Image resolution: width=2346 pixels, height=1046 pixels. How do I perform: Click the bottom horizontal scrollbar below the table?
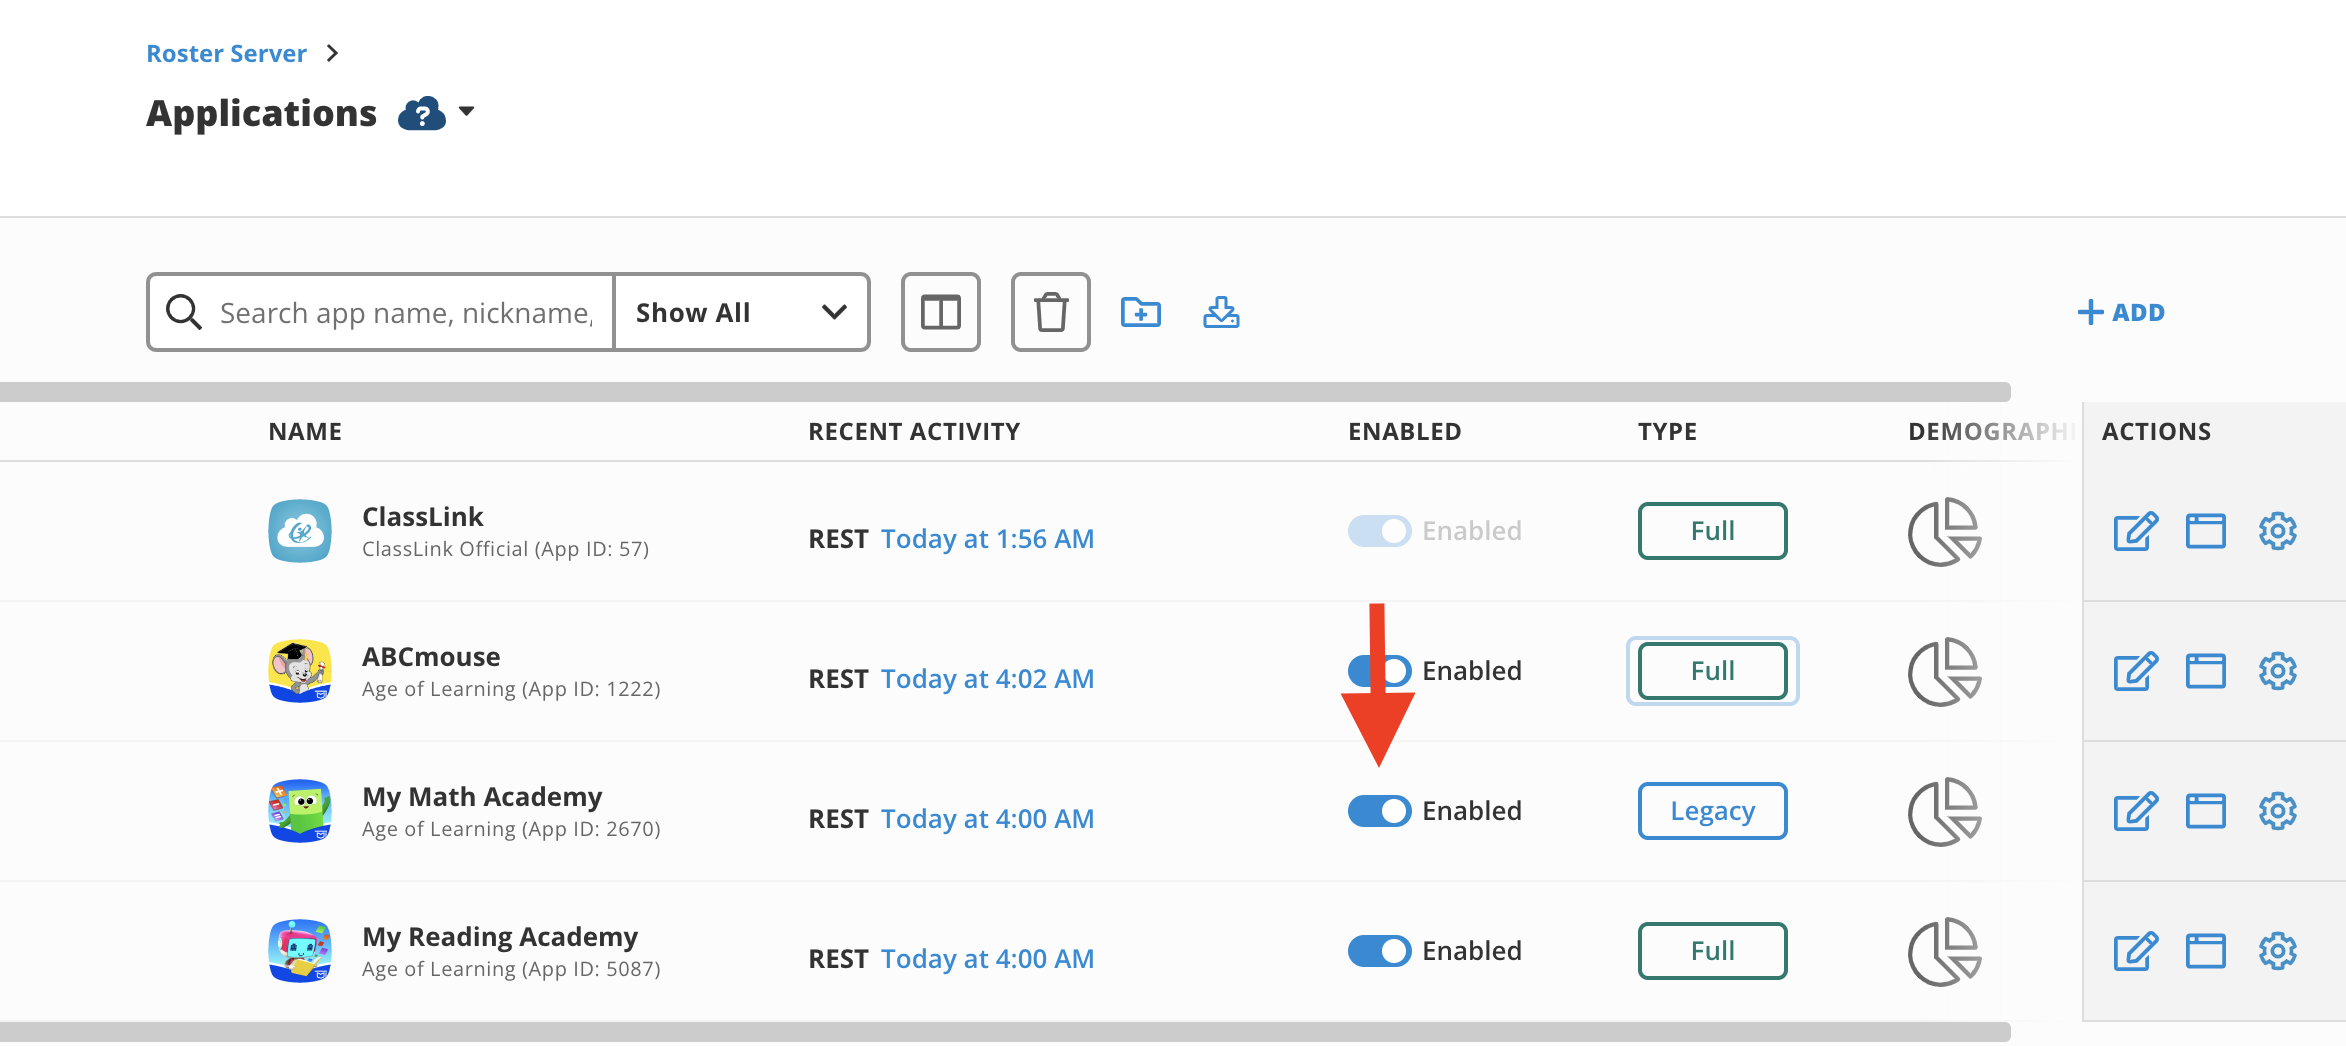click(1005, 1032)
